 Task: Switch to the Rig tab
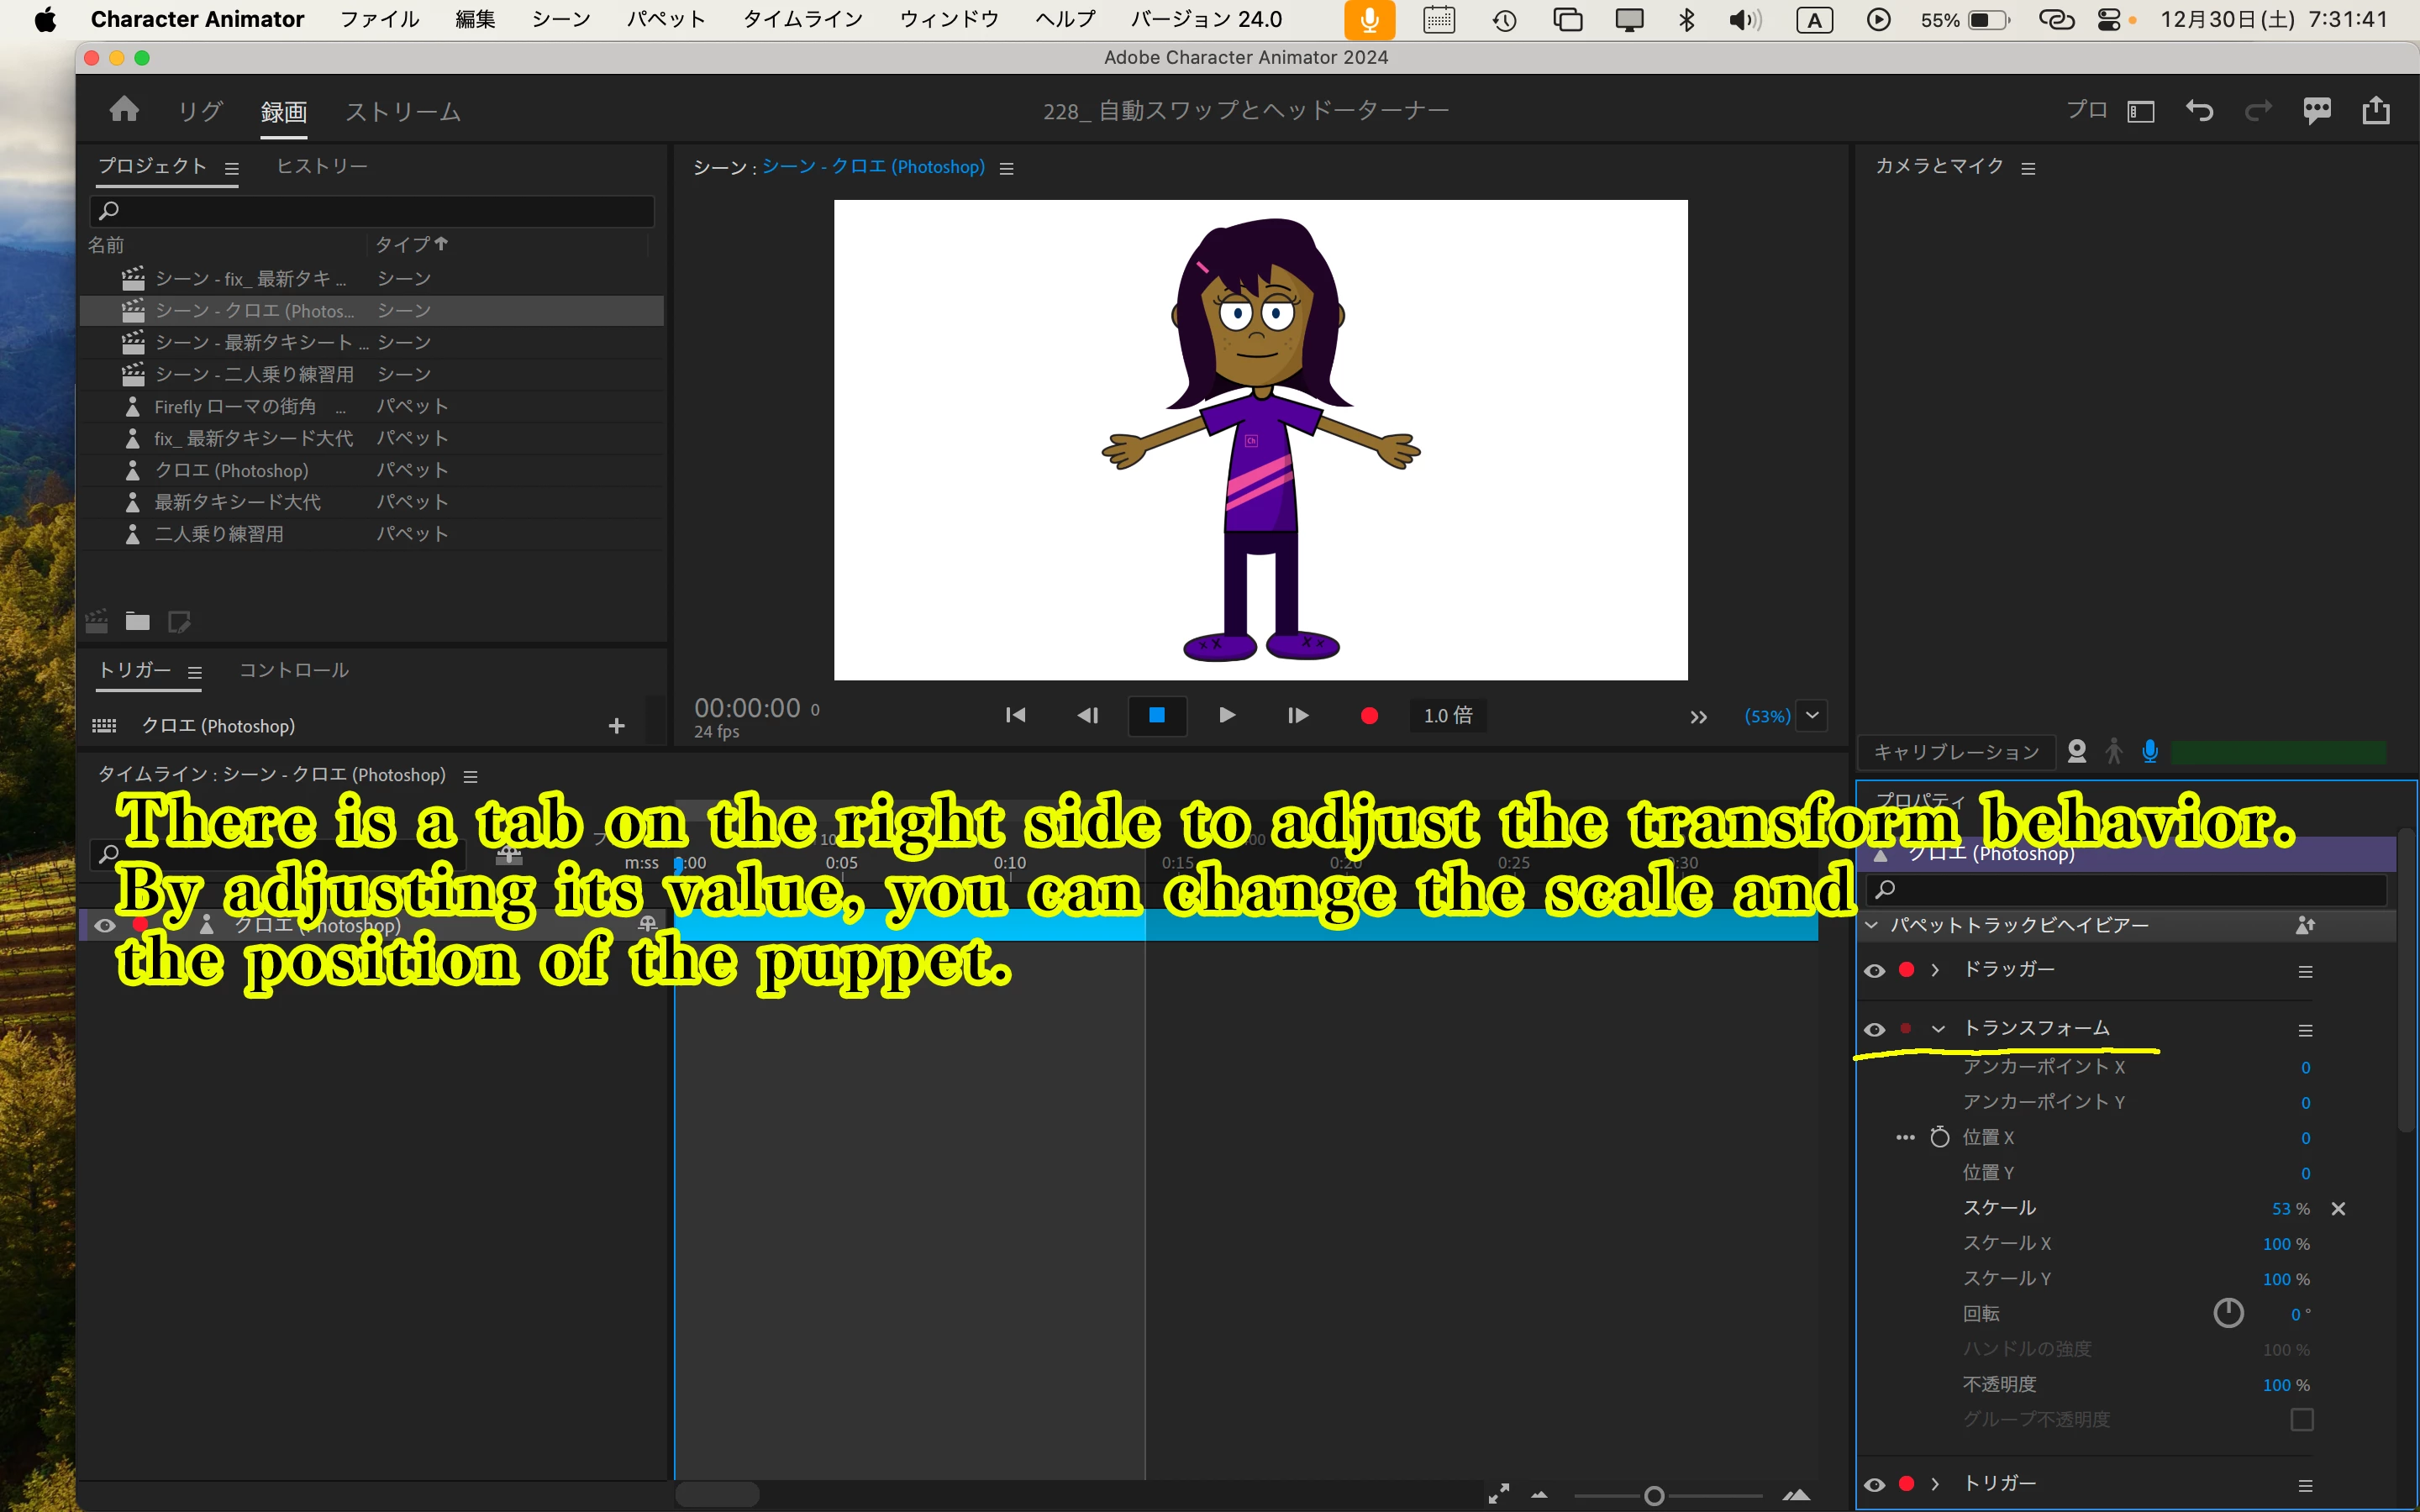click(200, 112)
